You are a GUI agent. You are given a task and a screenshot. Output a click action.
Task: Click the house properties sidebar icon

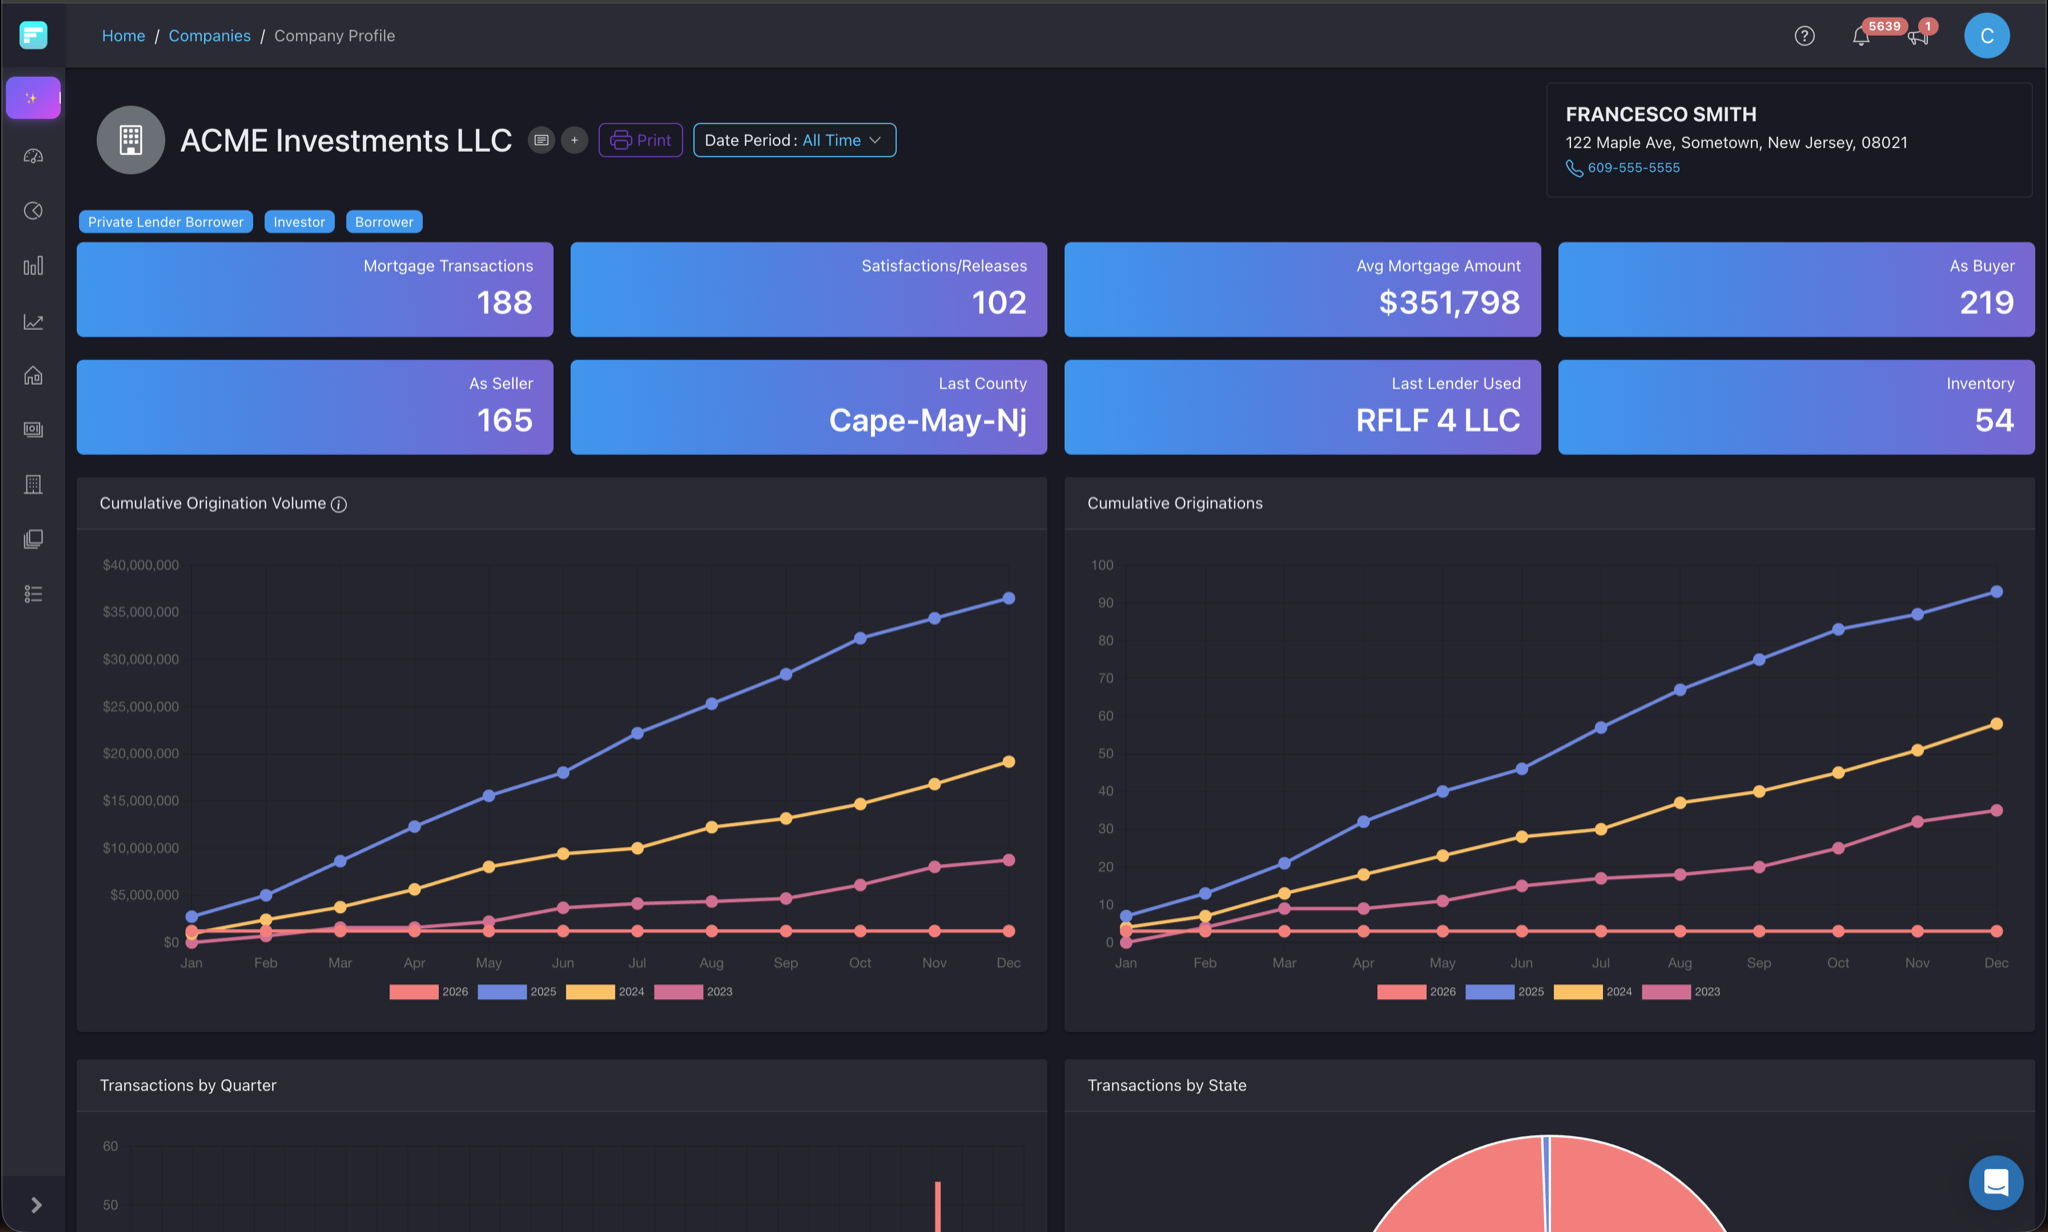click(x=33, y=376)
